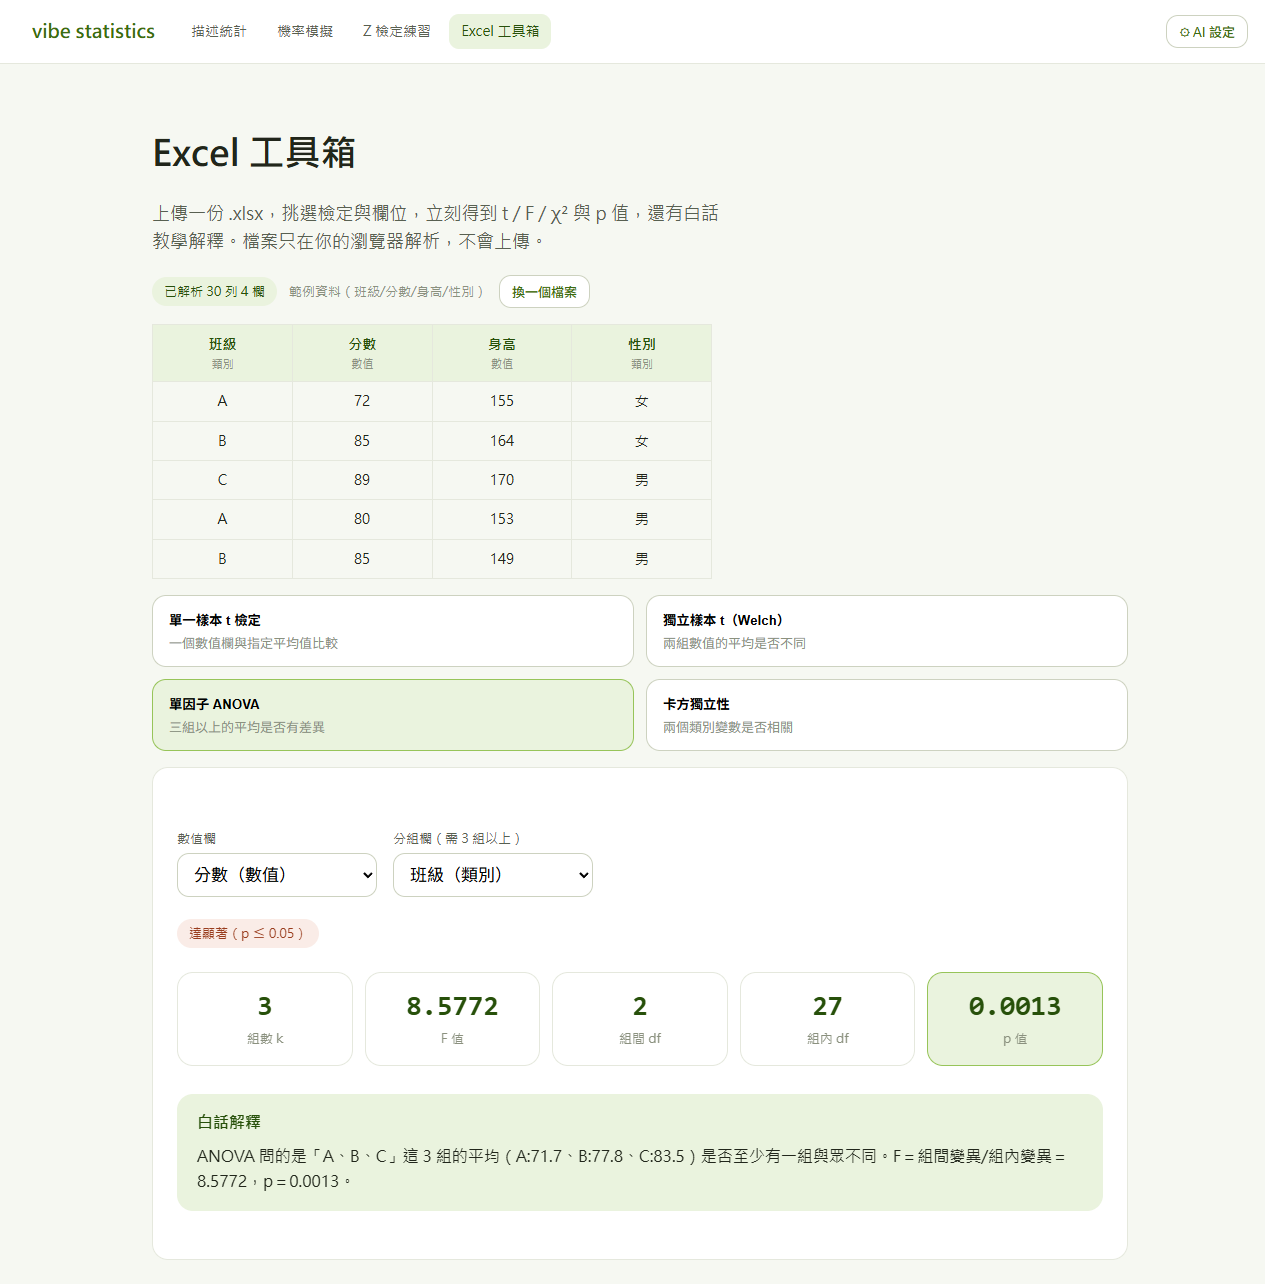Click the 班級 column header
1265x1284 pixels.
point(222,353)
